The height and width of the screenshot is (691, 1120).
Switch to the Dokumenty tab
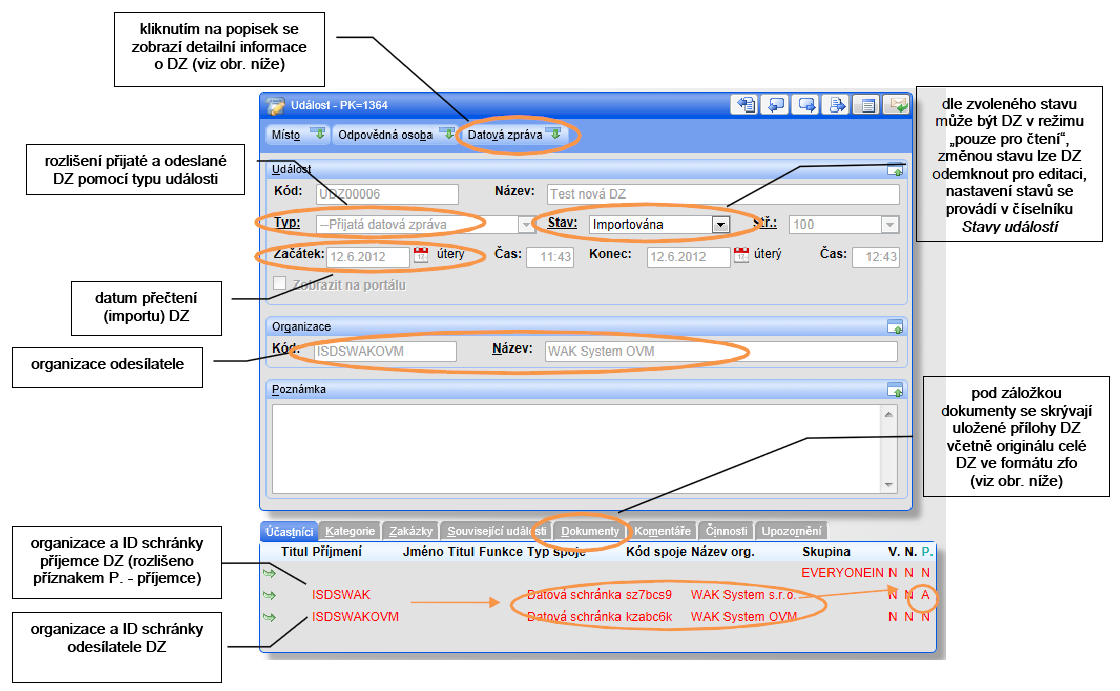pyautogui.click(x=589, y=531)
